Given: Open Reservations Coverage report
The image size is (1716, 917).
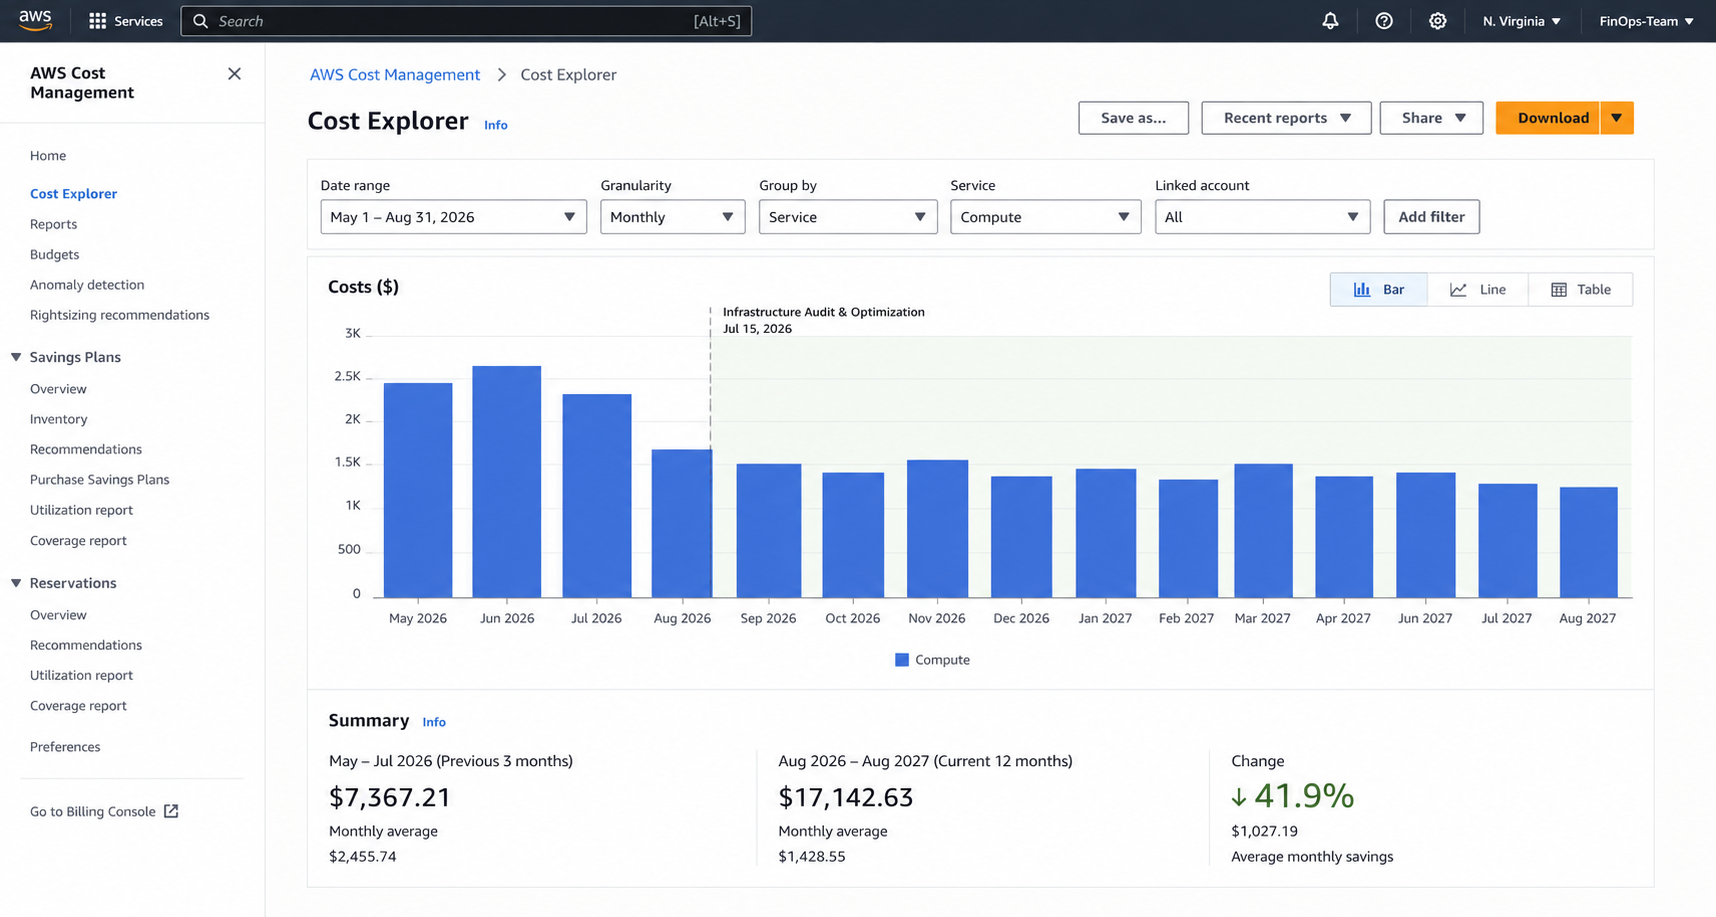Looking at the screenshot, I should coord(78,706).
